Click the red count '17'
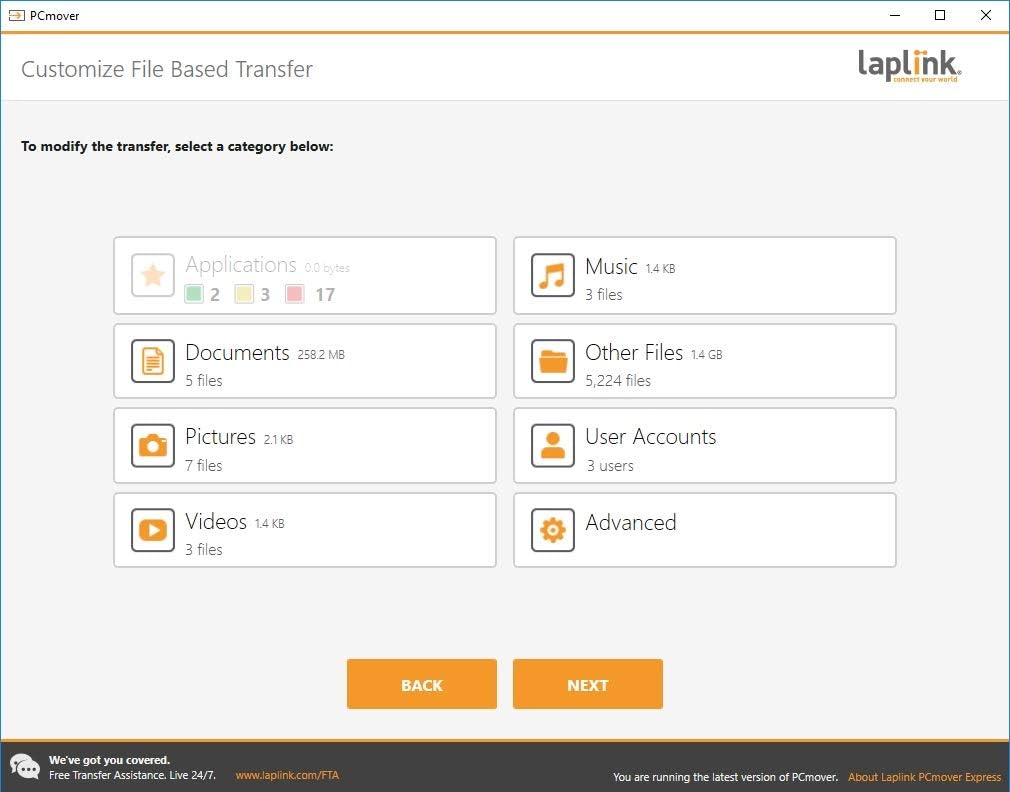The height and width of the screenshot is (792, 1010). 325,295
